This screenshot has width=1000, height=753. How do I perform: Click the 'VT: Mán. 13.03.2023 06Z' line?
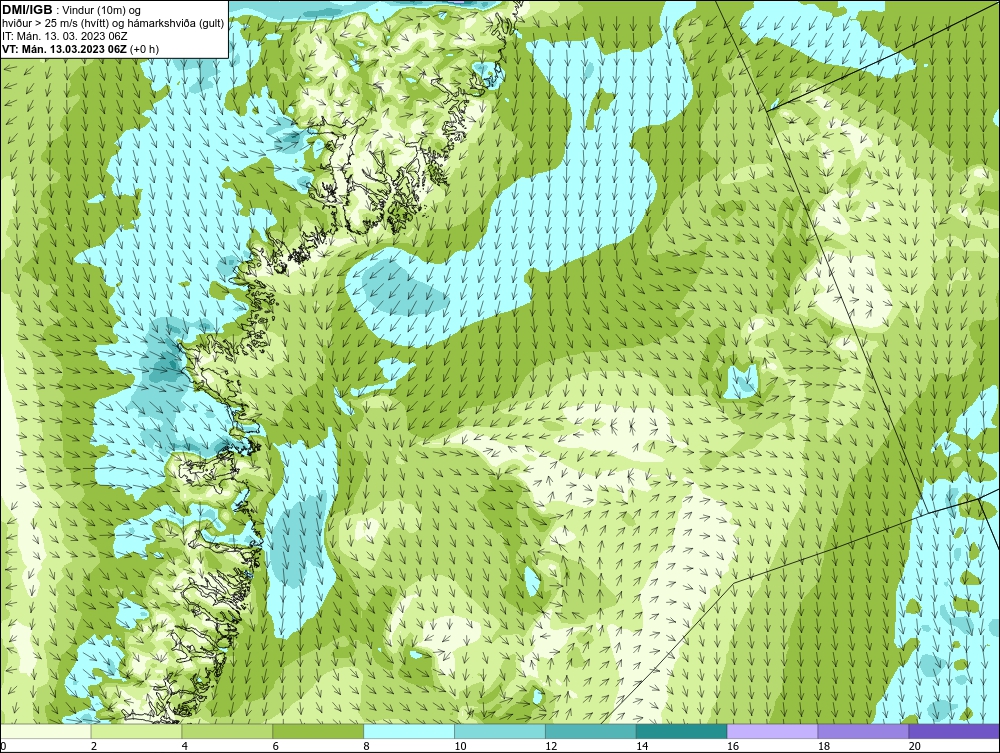[64, 49]
